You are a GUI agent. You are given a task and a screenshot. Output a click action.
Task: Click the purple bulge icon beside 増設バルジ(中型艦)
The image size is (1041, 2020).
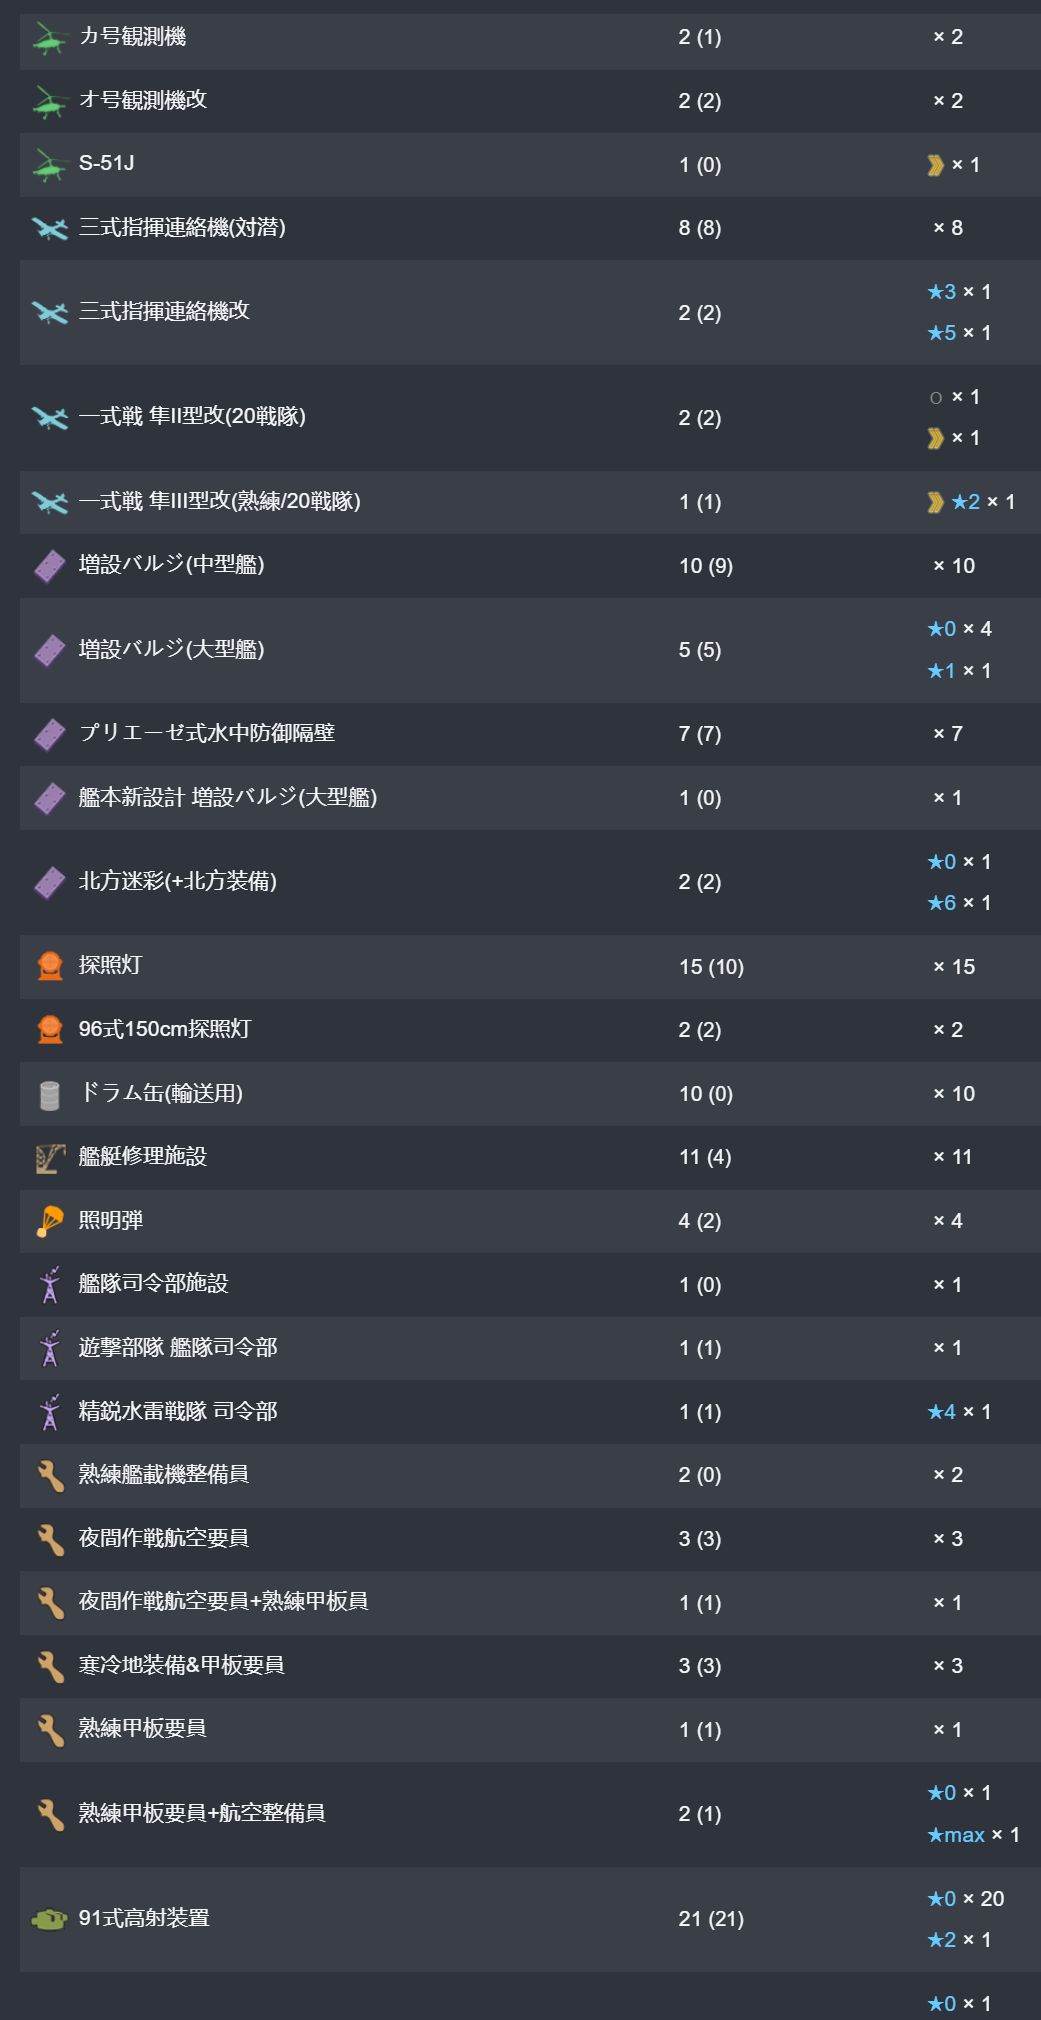tap(49, 566)
